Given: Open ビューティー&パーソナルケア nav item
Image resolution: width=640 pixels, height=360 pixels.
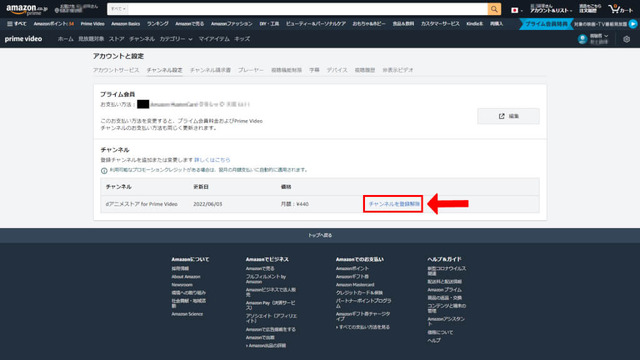Looking at the screenshot, I should [316, 24].
